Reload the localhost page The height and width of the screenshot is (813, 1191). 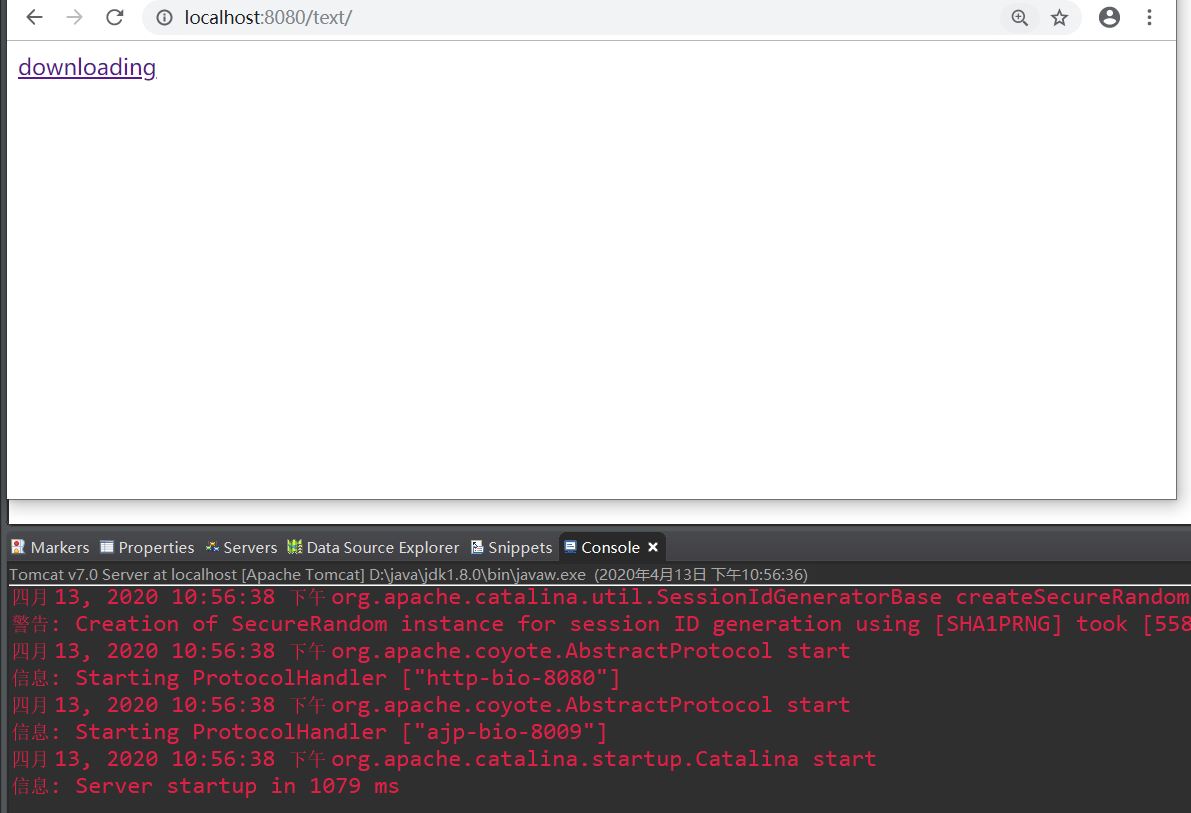[x=113, y=17]
